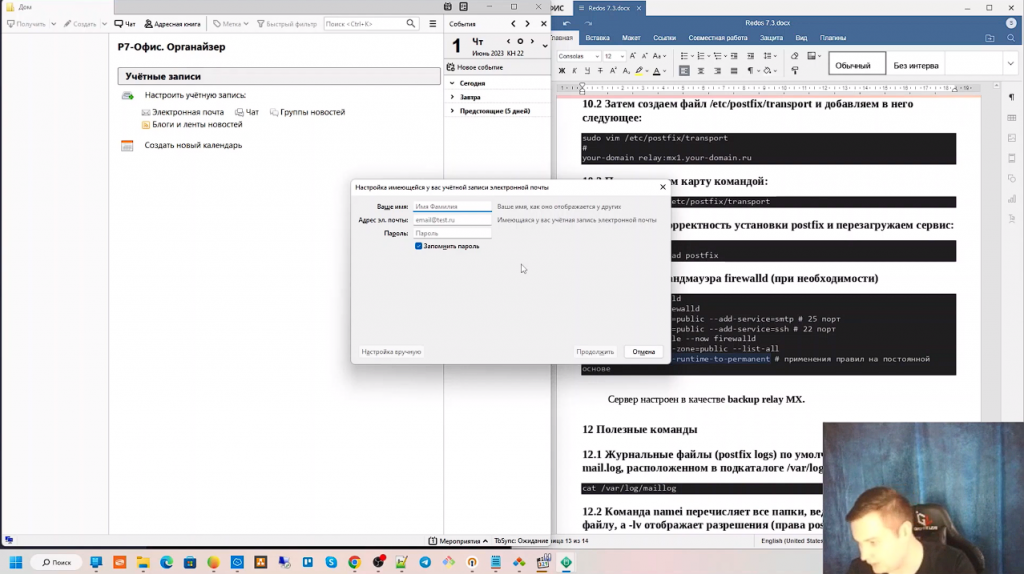Screen dimensions: 1024x574
Task: Decrease font size in document editor
Action: 645,56
